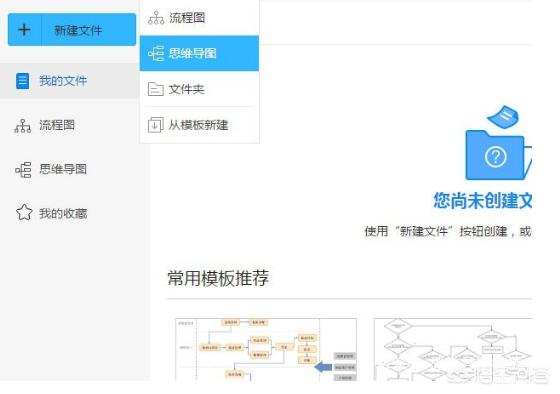The height and width of the screenshot is (394, 560).
Task: Open 我的文件 in the sidebar
Action: (70, 81)
